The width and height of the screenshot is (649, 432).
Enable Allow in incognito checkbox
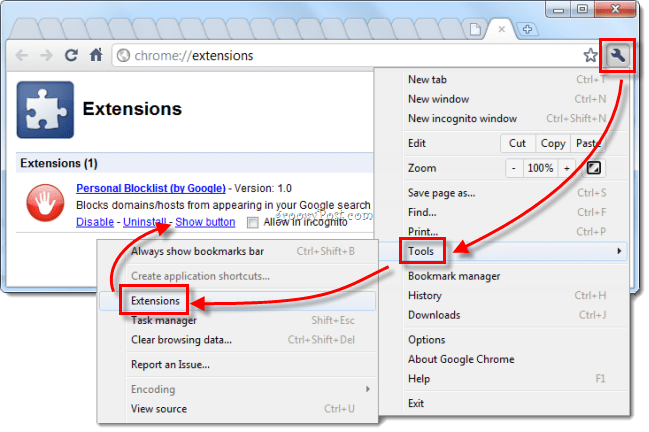pos(252,223)
